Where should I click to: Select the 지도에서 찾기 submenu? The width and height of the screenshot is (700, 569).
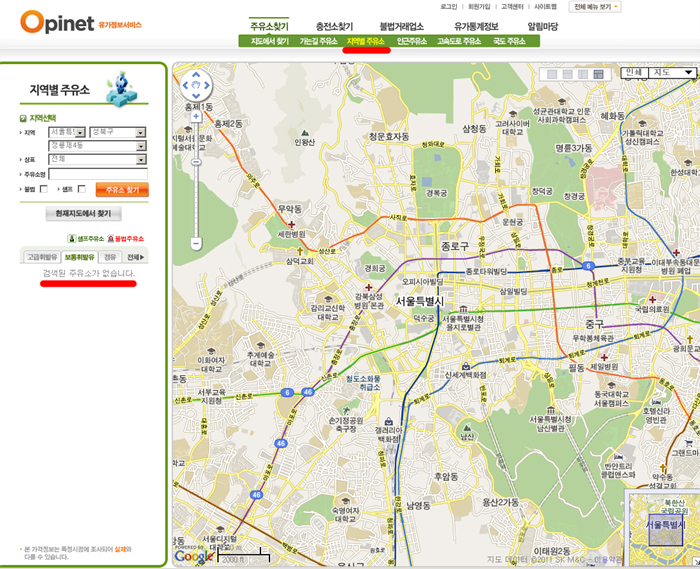pos(270,42)
